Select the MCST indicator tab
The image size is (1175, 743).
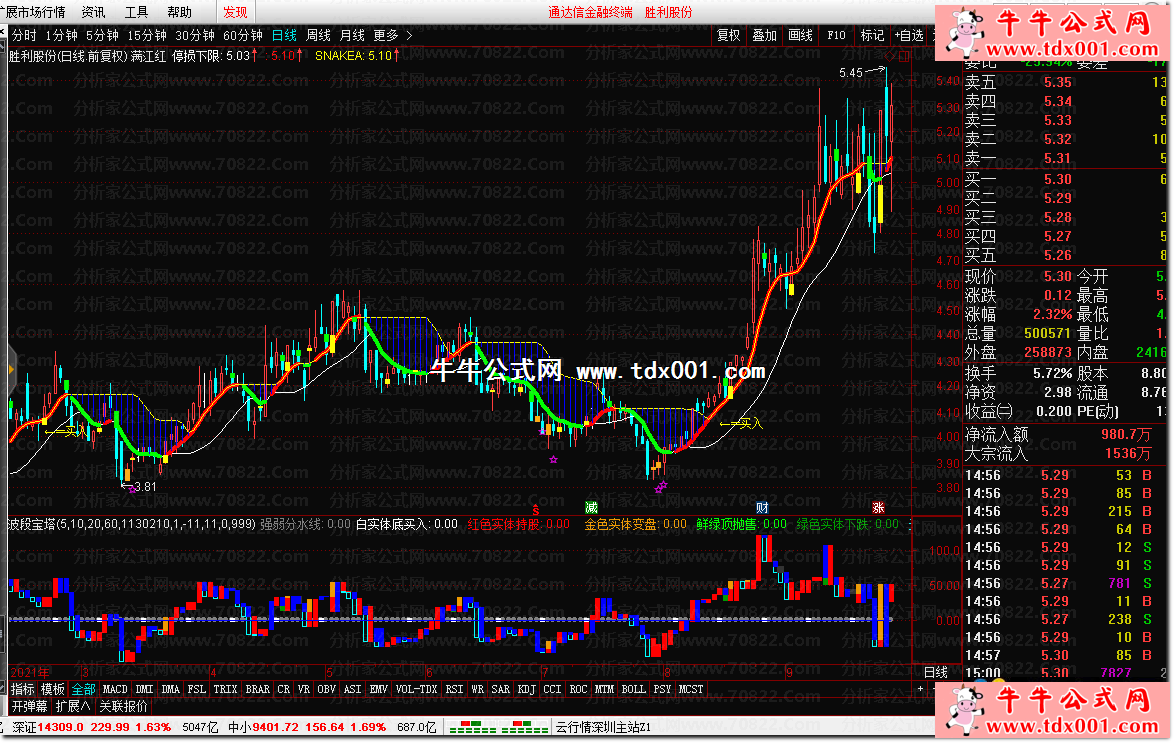[x=691, y=689]
